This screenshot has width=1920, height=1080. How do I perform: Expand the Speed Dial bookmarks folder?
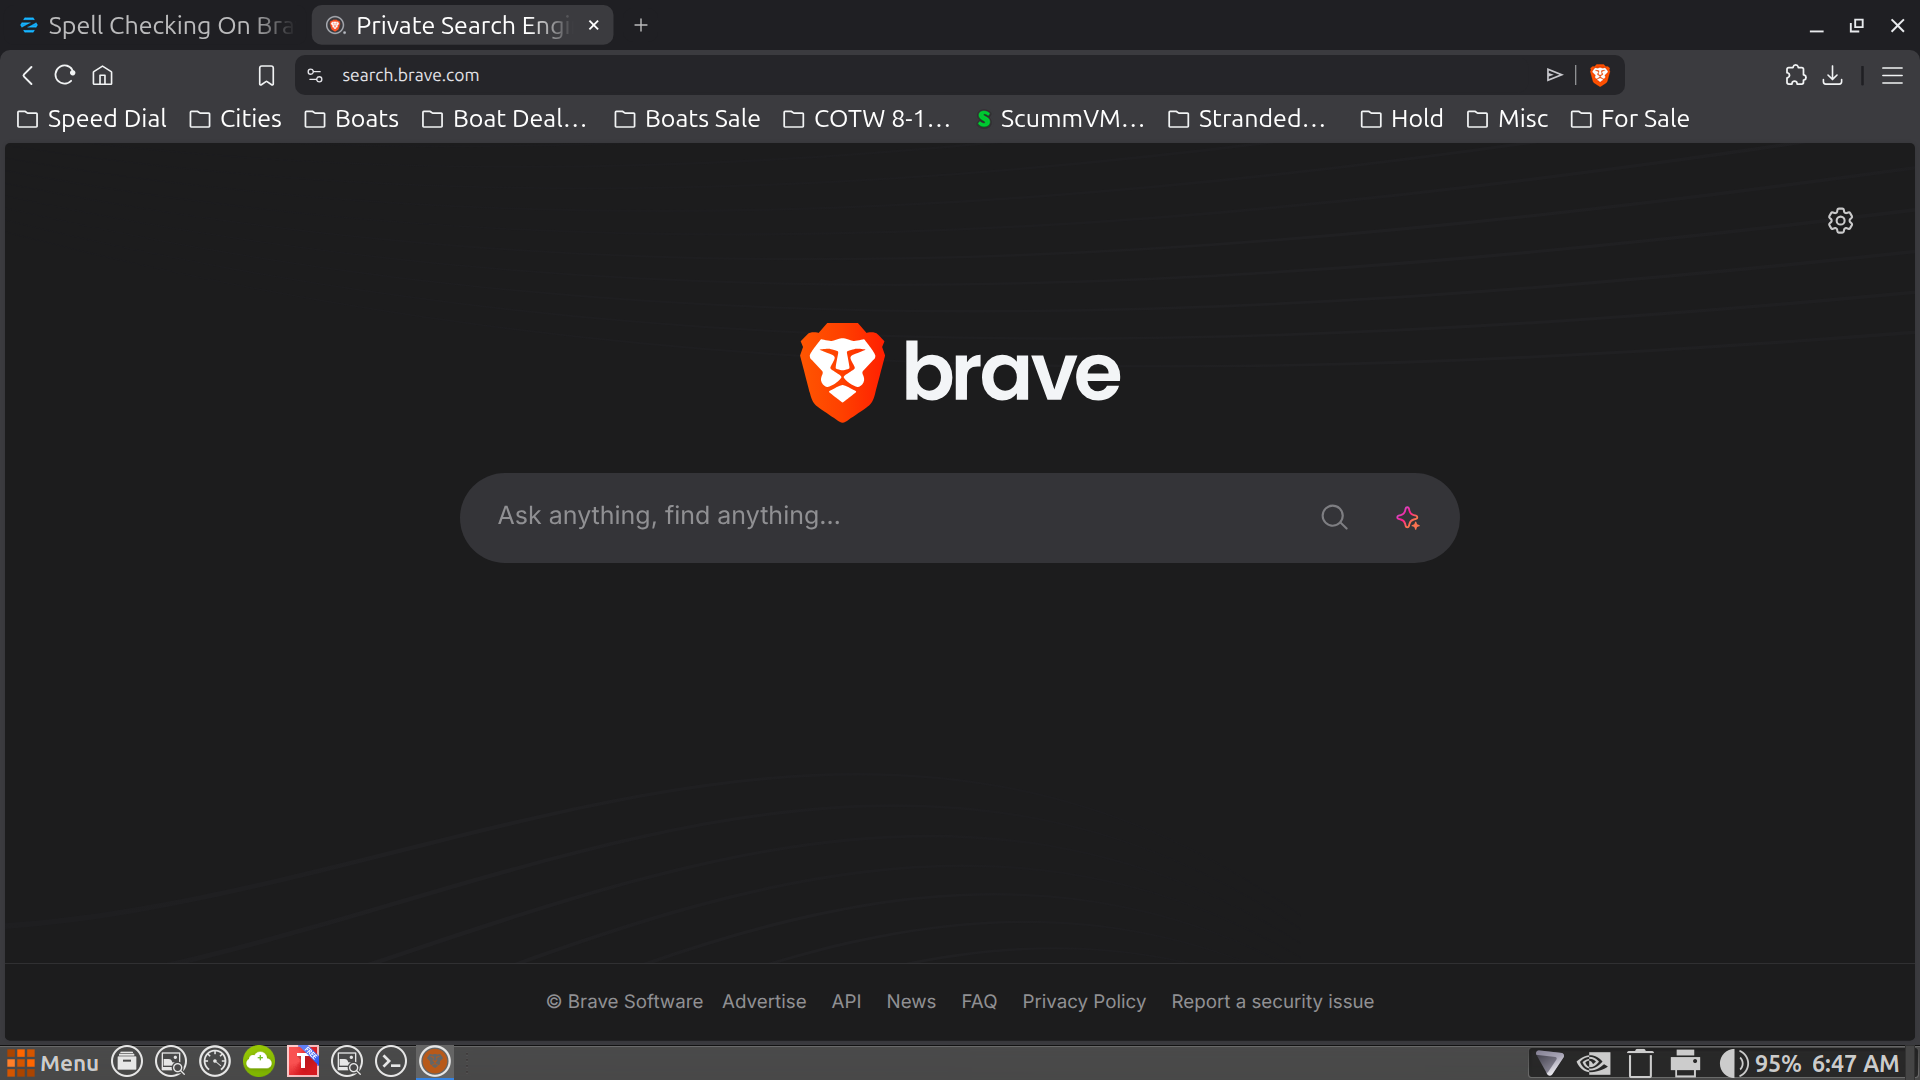[x=92, y=119]
